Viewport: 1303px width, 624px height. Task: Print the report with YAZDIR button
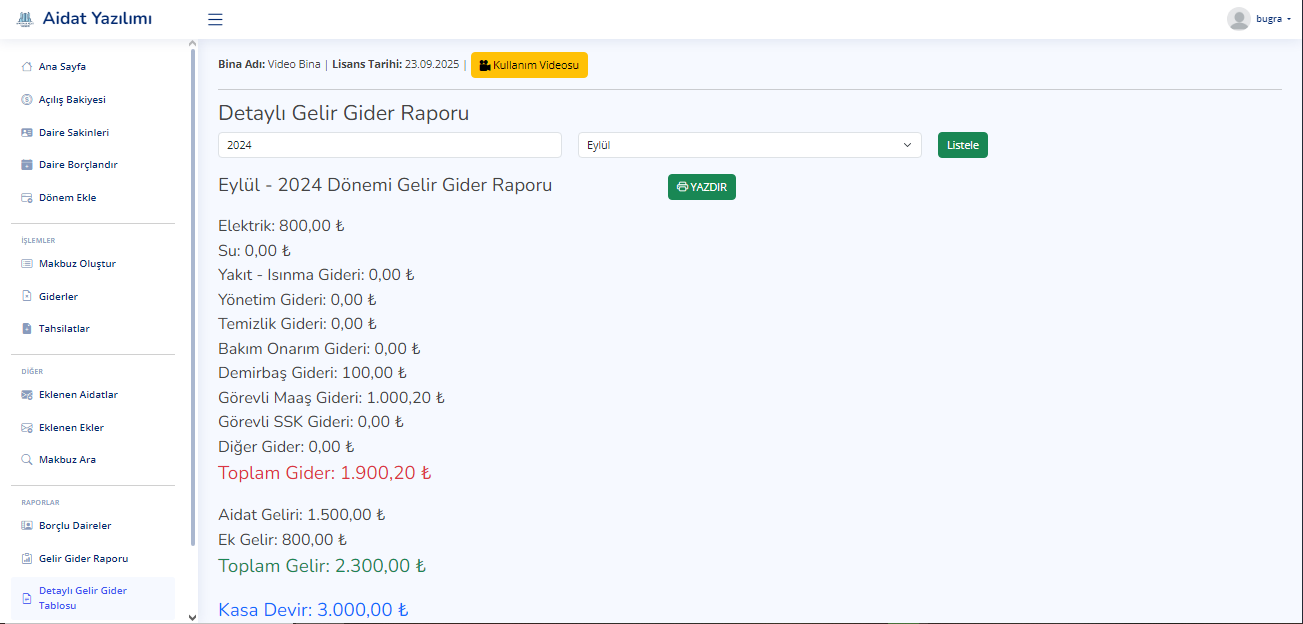click(x=701, y=187)
